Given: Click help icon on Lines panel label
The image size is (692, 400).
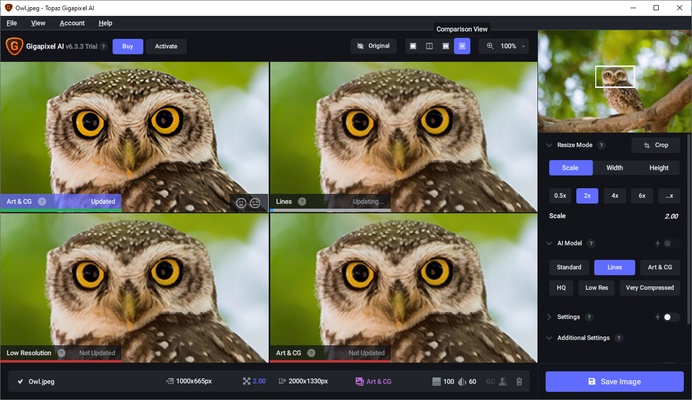Looking at the screenshot, I should coord(302,201).
